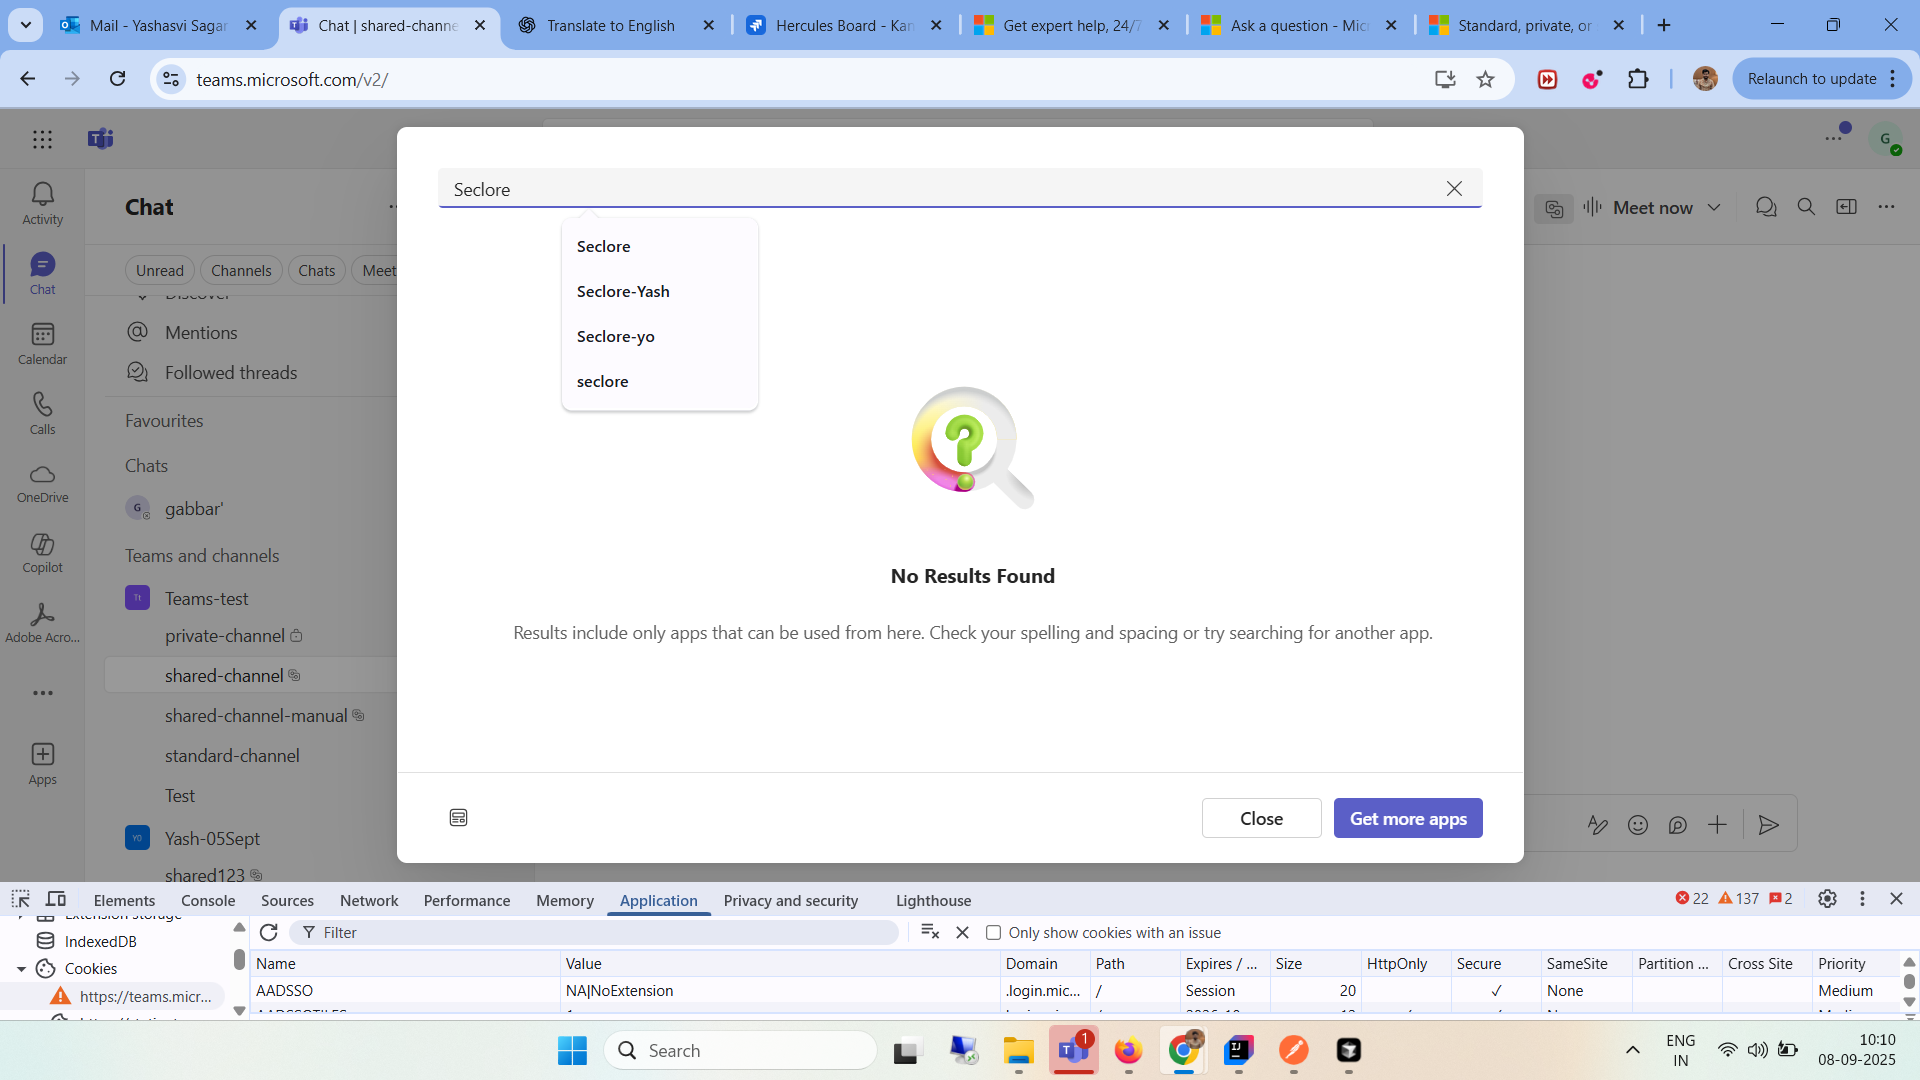The image size is (1920, 1080).
Task: Open Copilot from the sidebar
Action: coord(42,553)
